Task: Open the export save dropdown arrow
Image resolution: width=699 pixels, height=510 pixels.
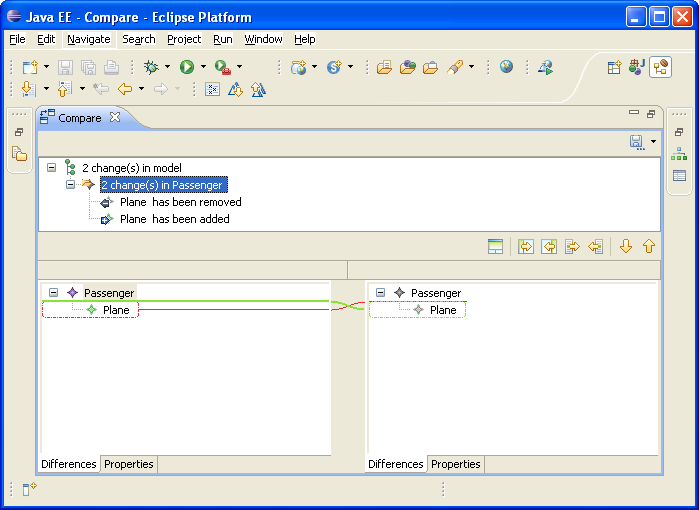Action: coord(653,142)
